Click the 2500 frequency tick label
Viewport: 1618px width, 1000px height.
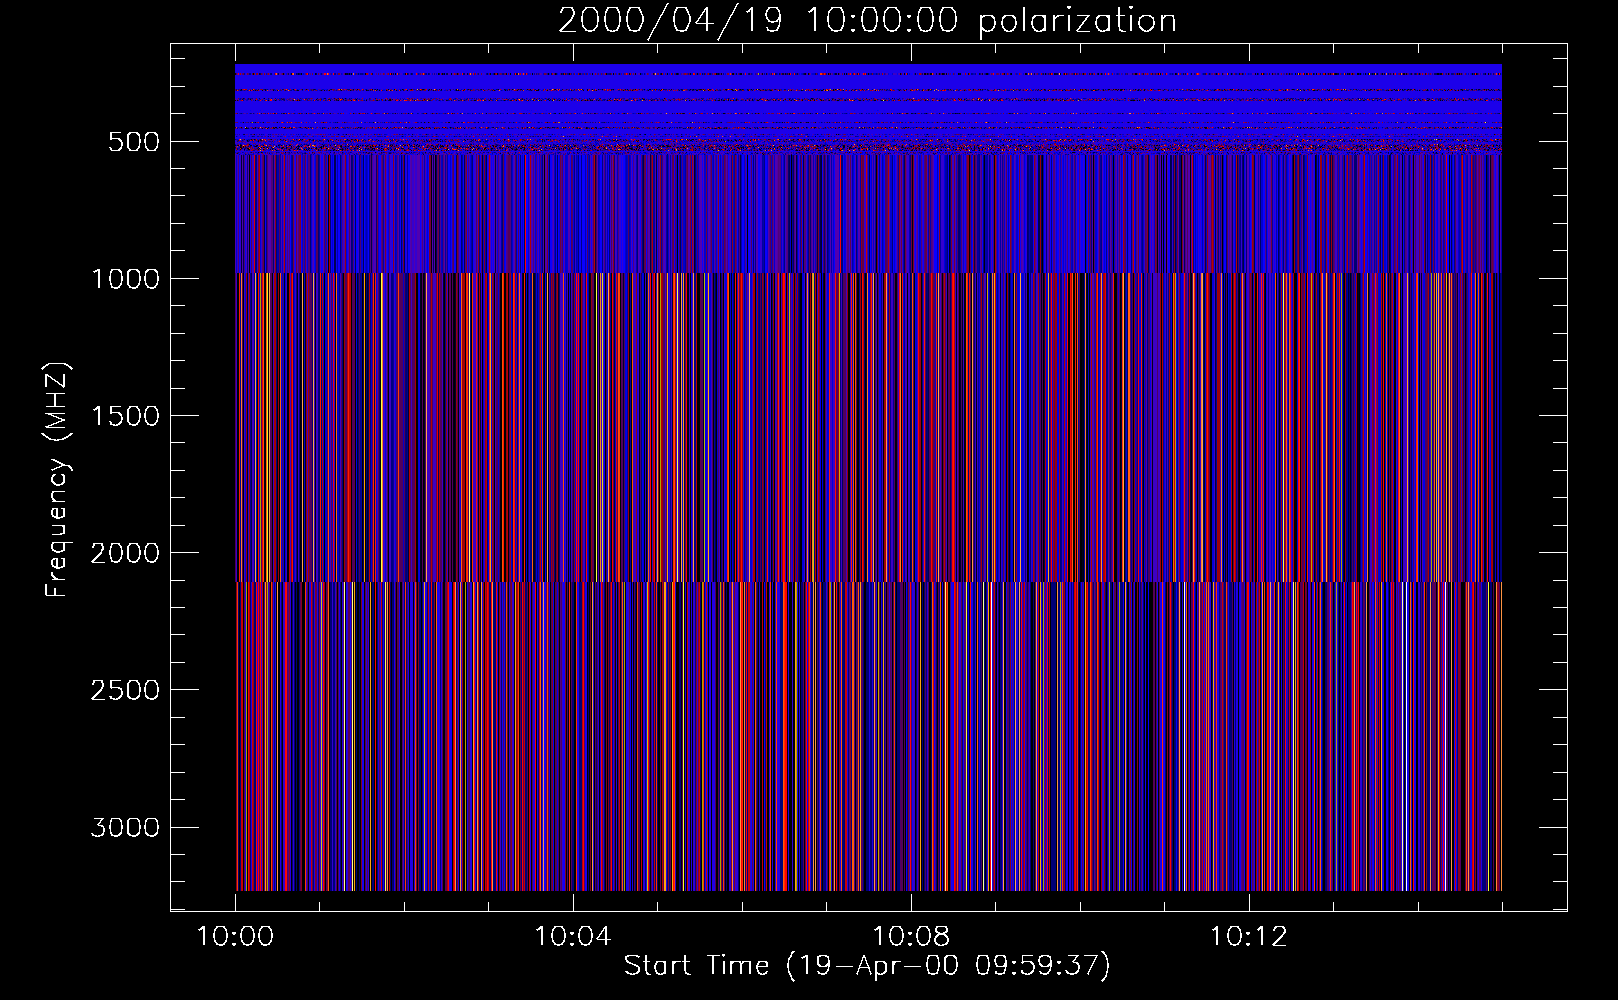tap(125, 690)
